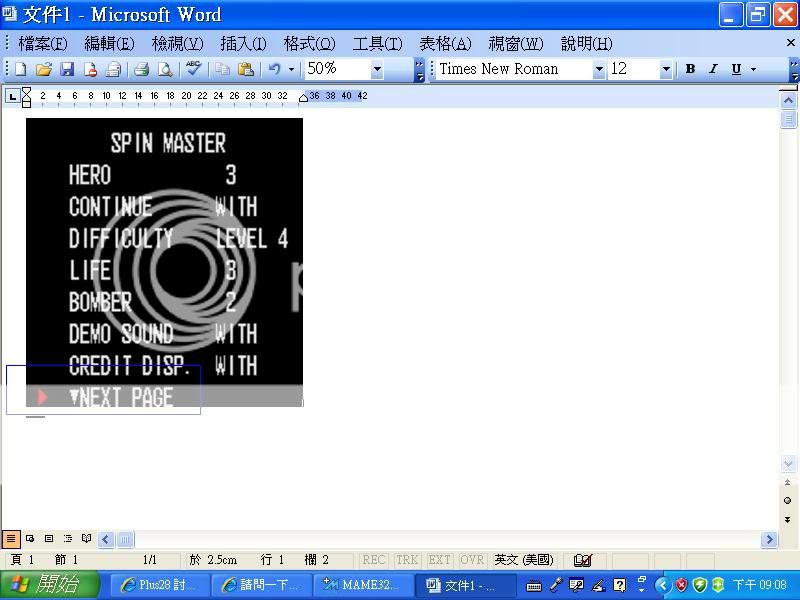Switch to Plus28 討... taskbar window
The image size is (800, 600).
click(x=160, y=585)
